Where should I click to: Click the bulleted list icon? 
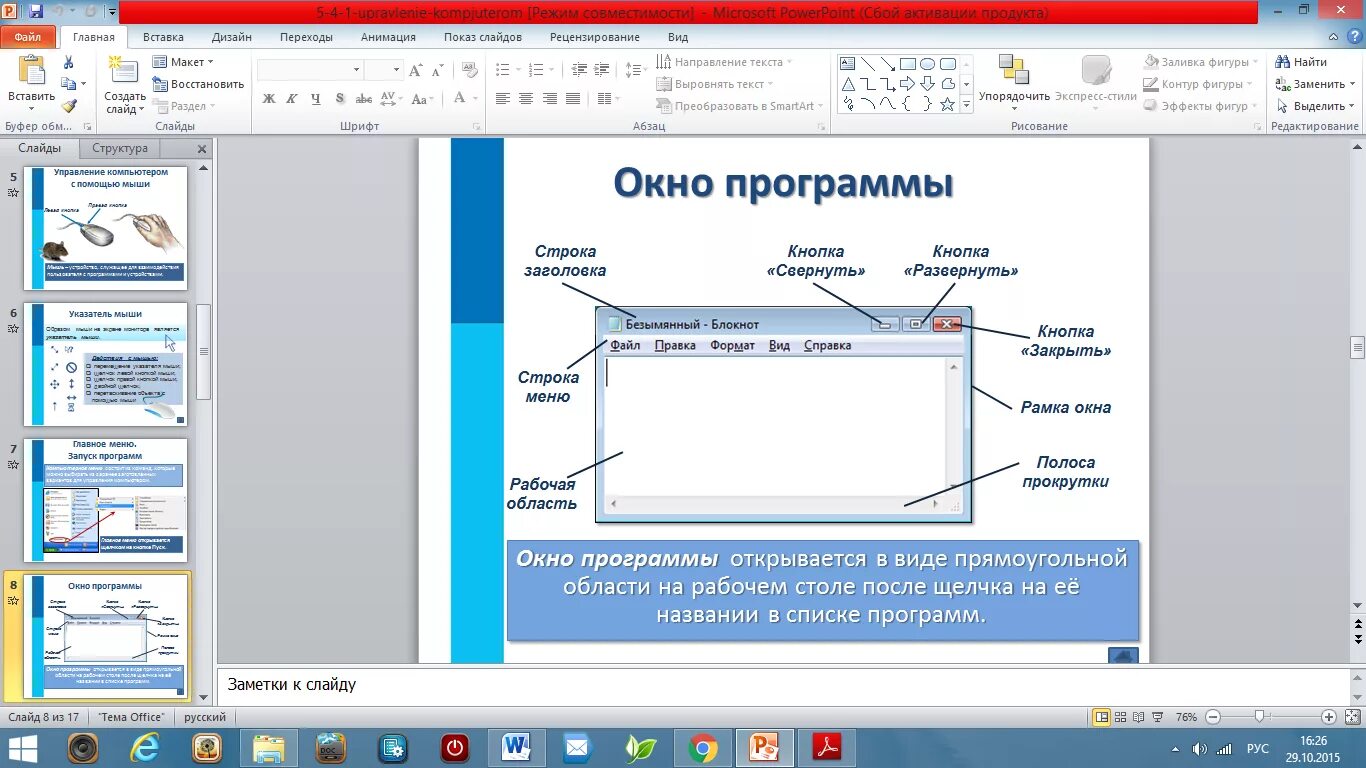(x=503, y=70)
